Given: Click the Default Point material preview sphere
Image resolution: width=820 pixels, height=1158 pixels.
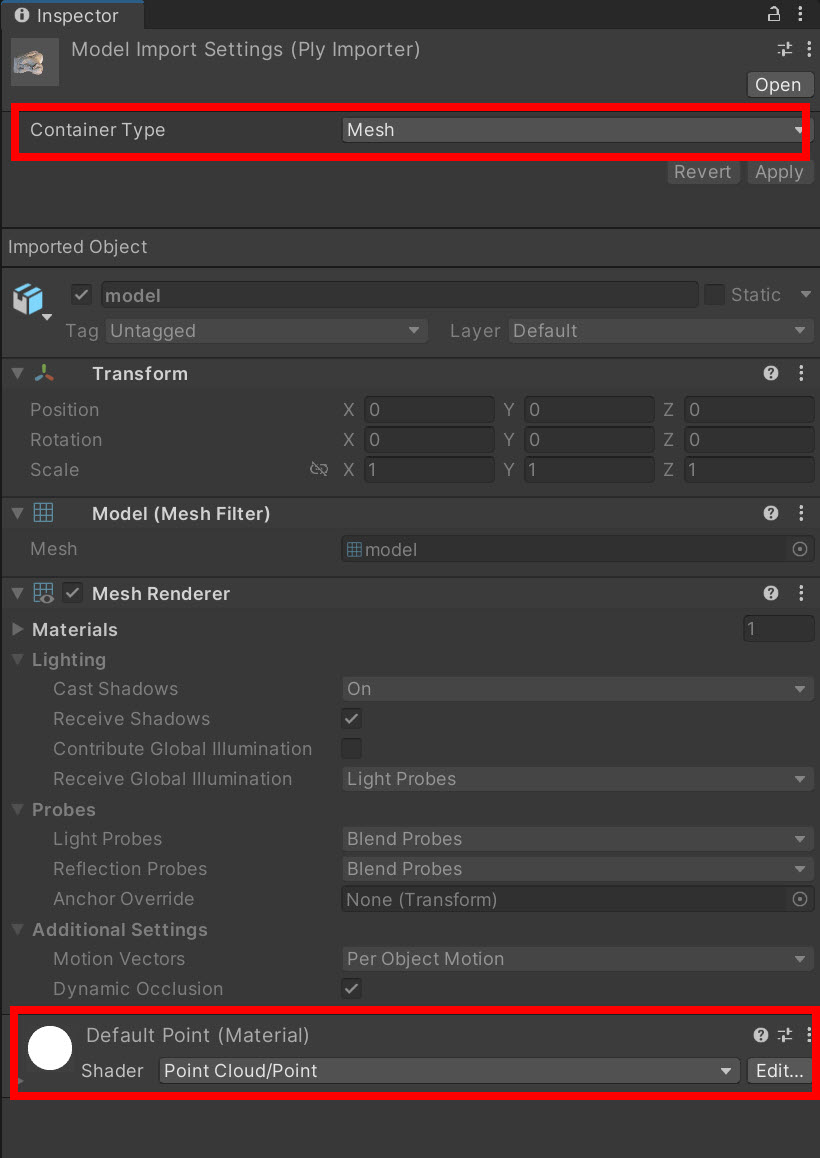Looking at the screenshot, I should pos(50,1047).
